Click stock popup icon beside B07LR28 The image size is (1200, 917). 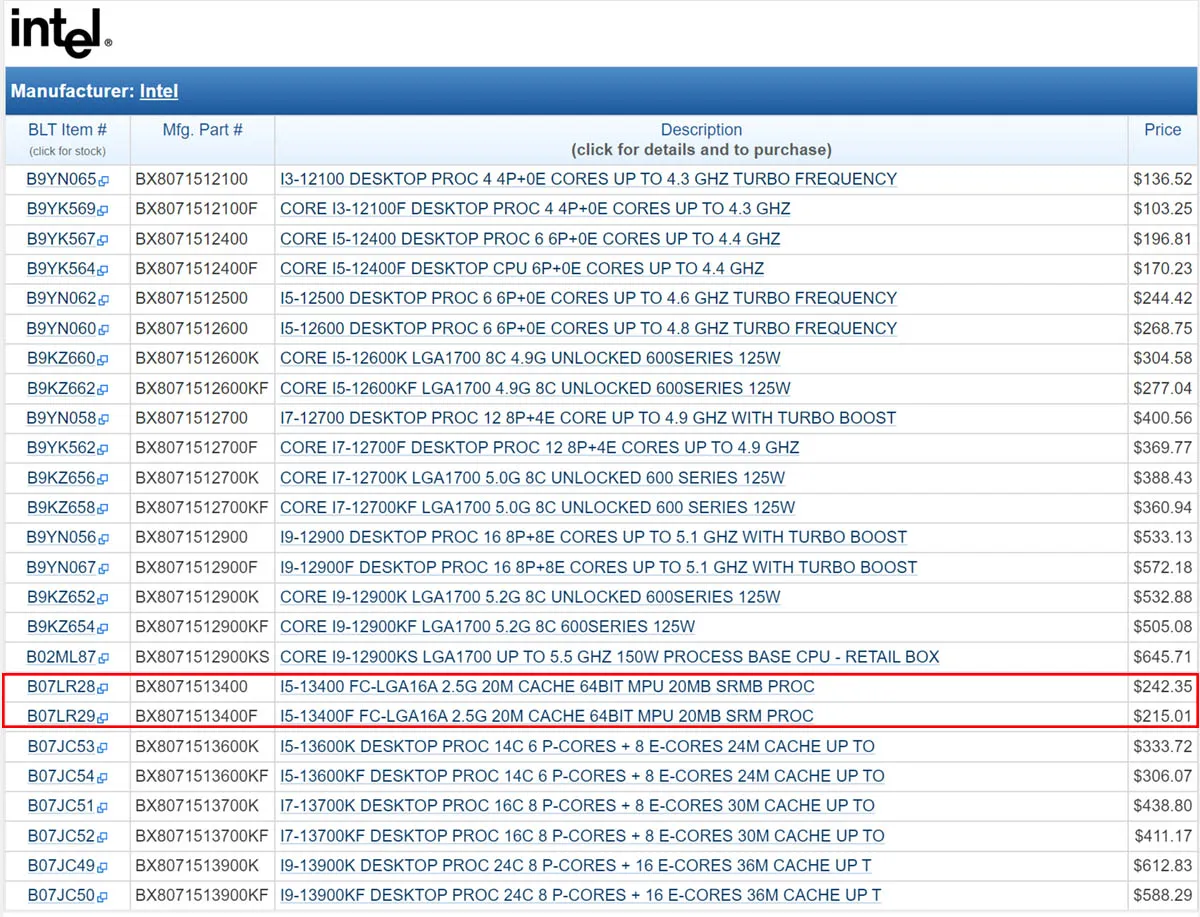(x=103, y=689)
